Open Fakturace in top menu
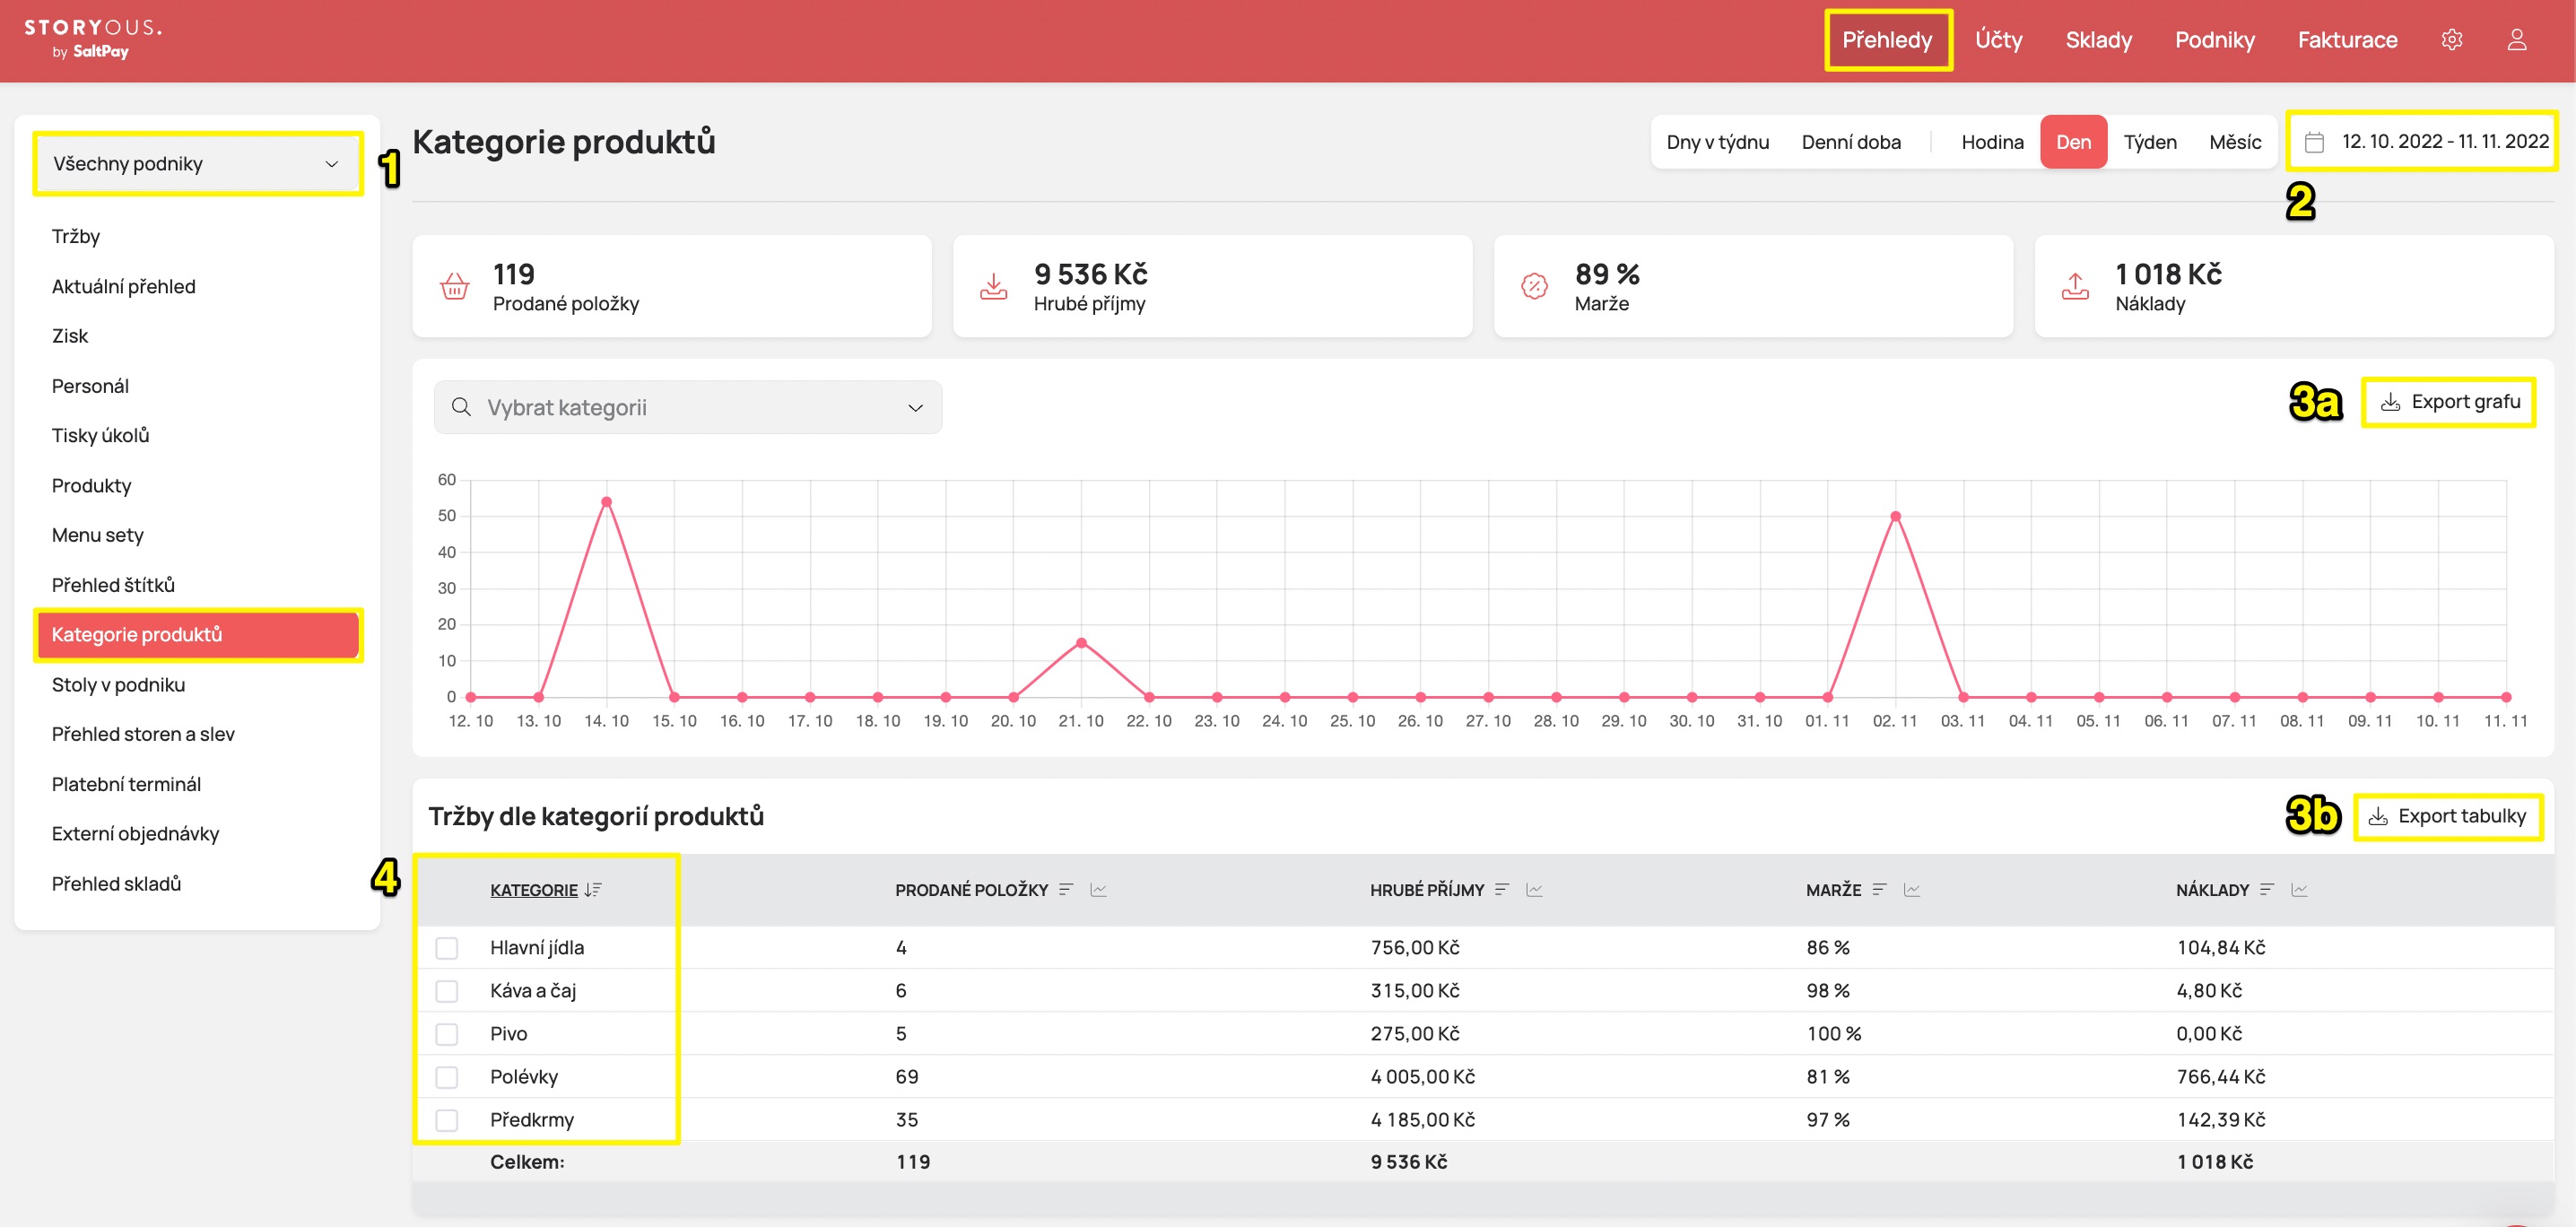This screenshot has width=2576, height=1227. [2347, 40]
